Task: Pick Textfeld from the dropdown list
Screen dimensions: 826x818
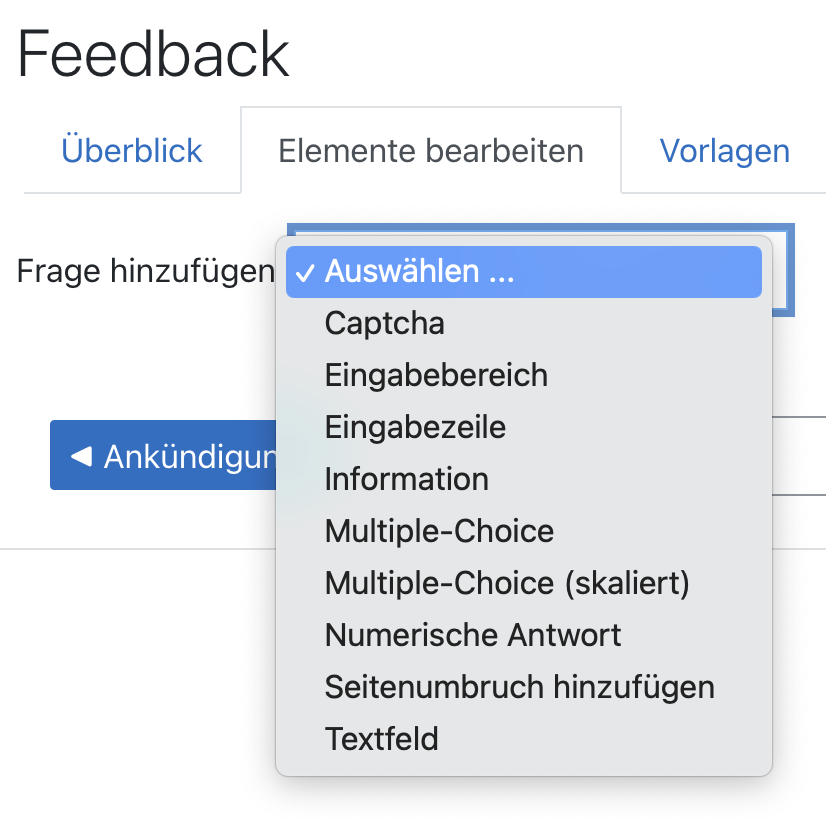Action: [x=381, y=739]
